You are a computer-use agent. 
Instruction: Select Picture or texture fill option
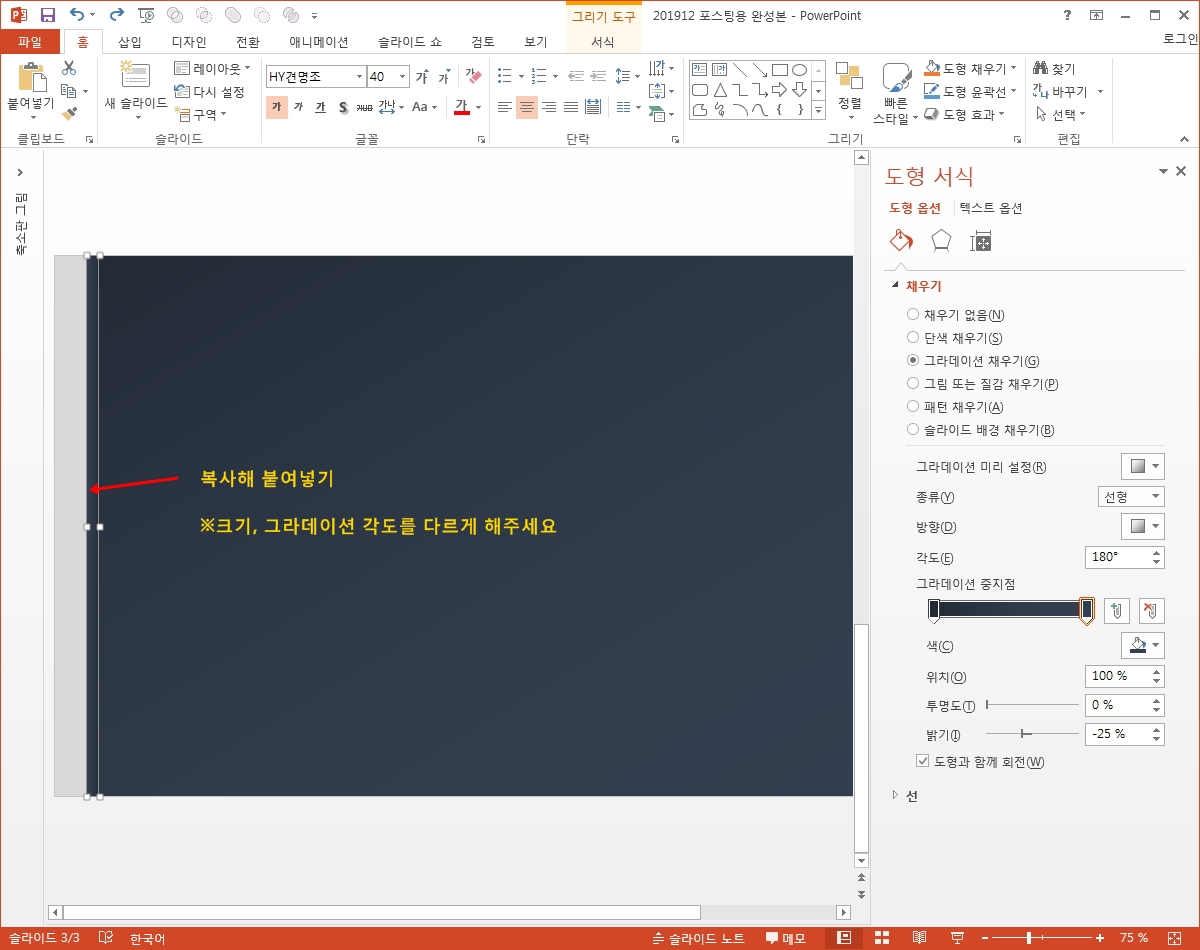[982, 384]
